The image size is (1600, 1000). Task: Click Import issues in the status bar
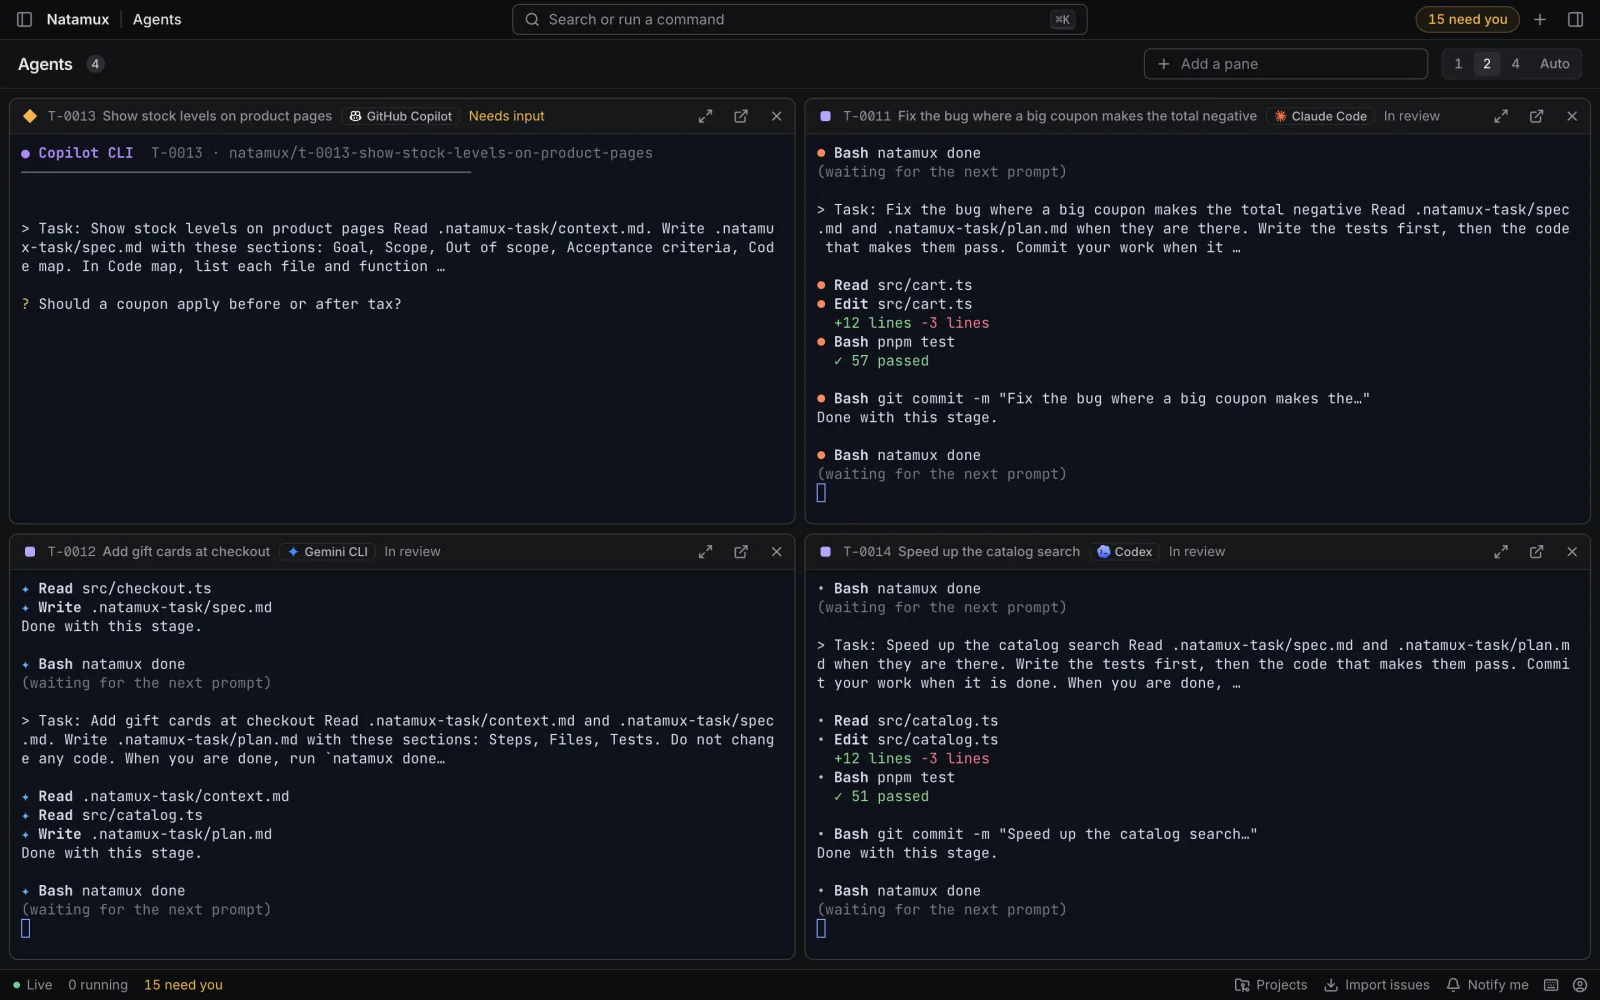click(1377, 985)
